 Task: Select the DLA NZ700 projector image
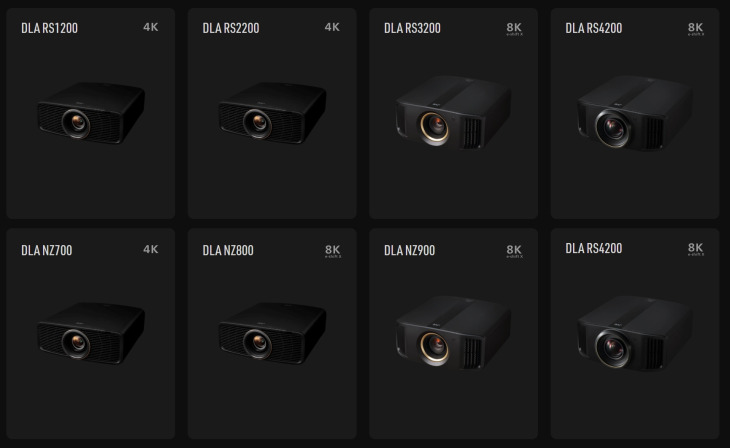click(x=91, y=333)
